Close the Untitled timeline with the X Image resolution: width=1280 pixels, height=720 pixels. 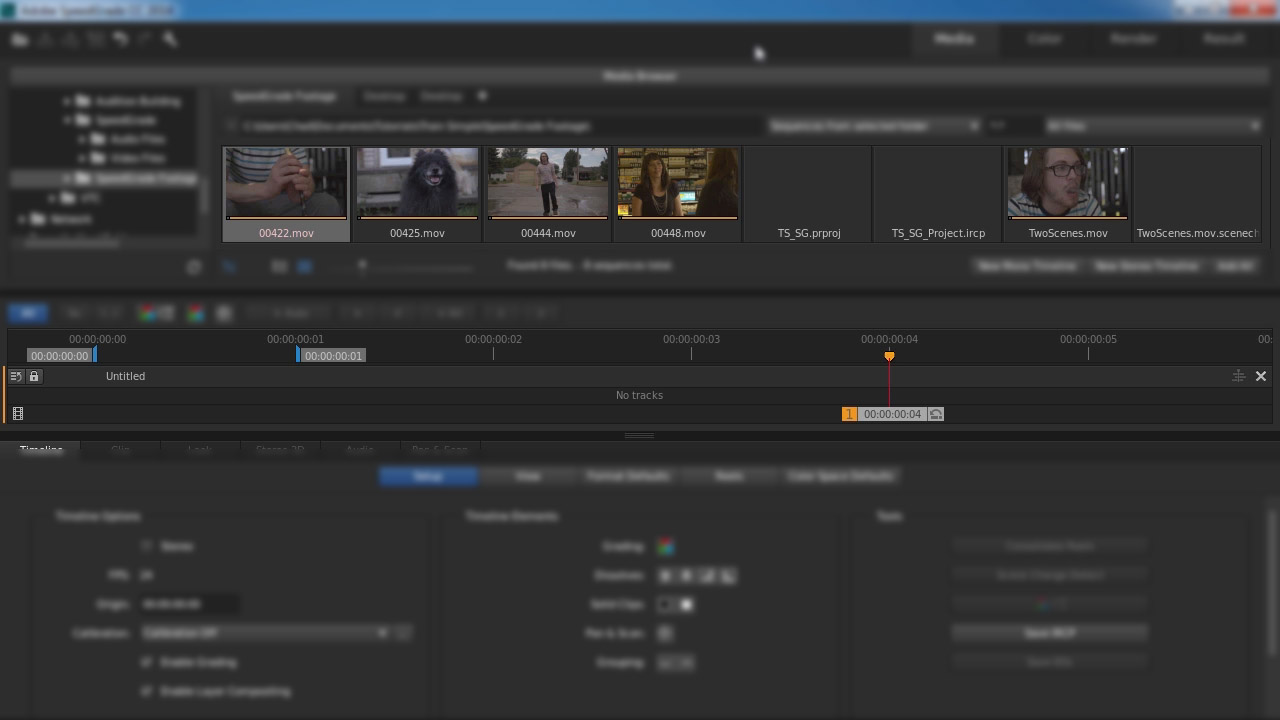1261,376
